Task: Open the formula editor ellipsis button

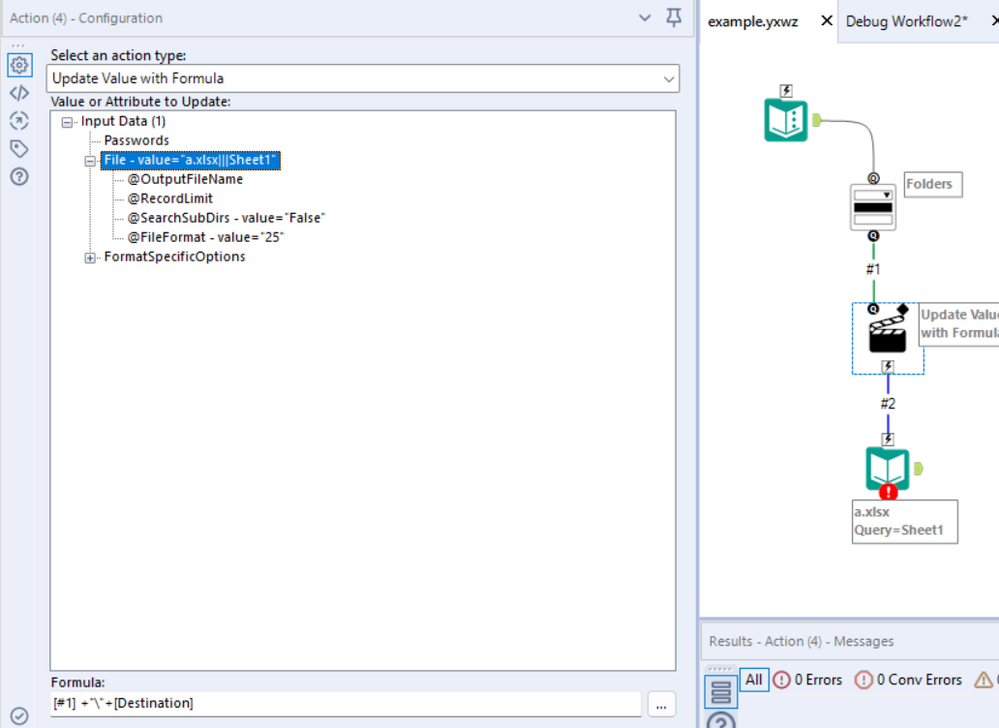Action: tap(661, 705)
